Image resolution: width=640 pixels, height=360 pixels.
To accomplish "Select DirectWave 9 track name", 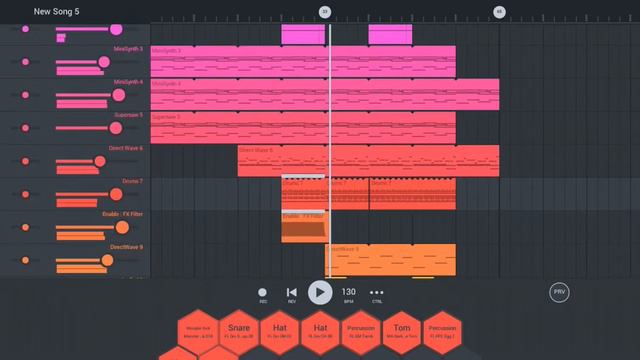I will [x=127, y=247].
